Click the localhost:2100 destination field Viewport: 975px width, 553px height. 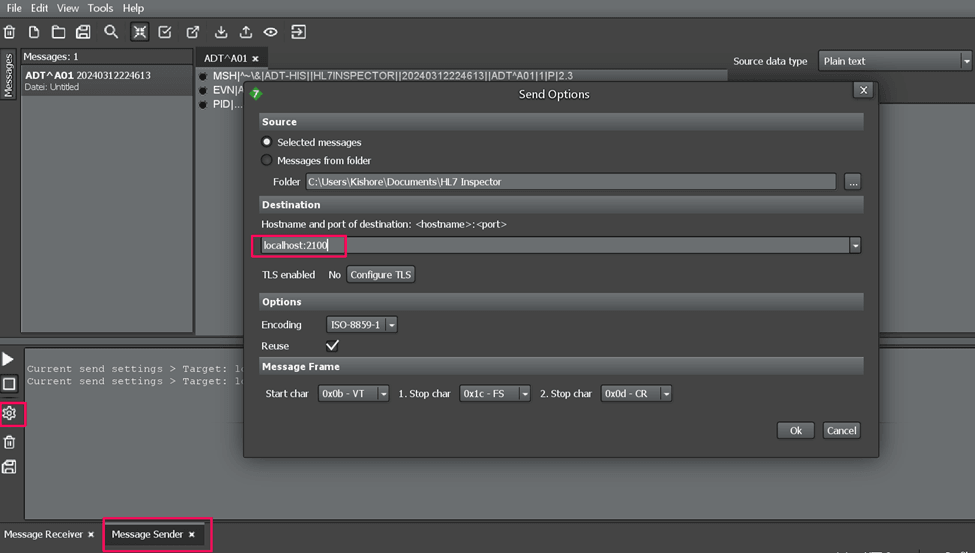(x=555, y=246)
